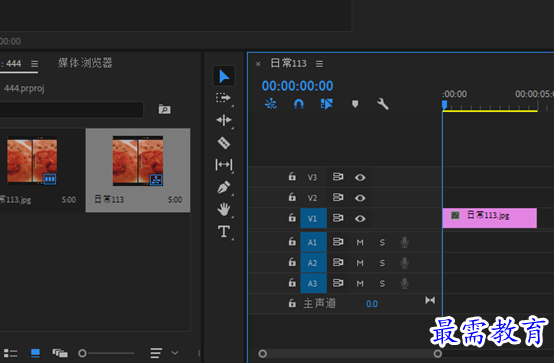
Task: Select the Ripple Edit tool
Action: click(x=224, y=120)
